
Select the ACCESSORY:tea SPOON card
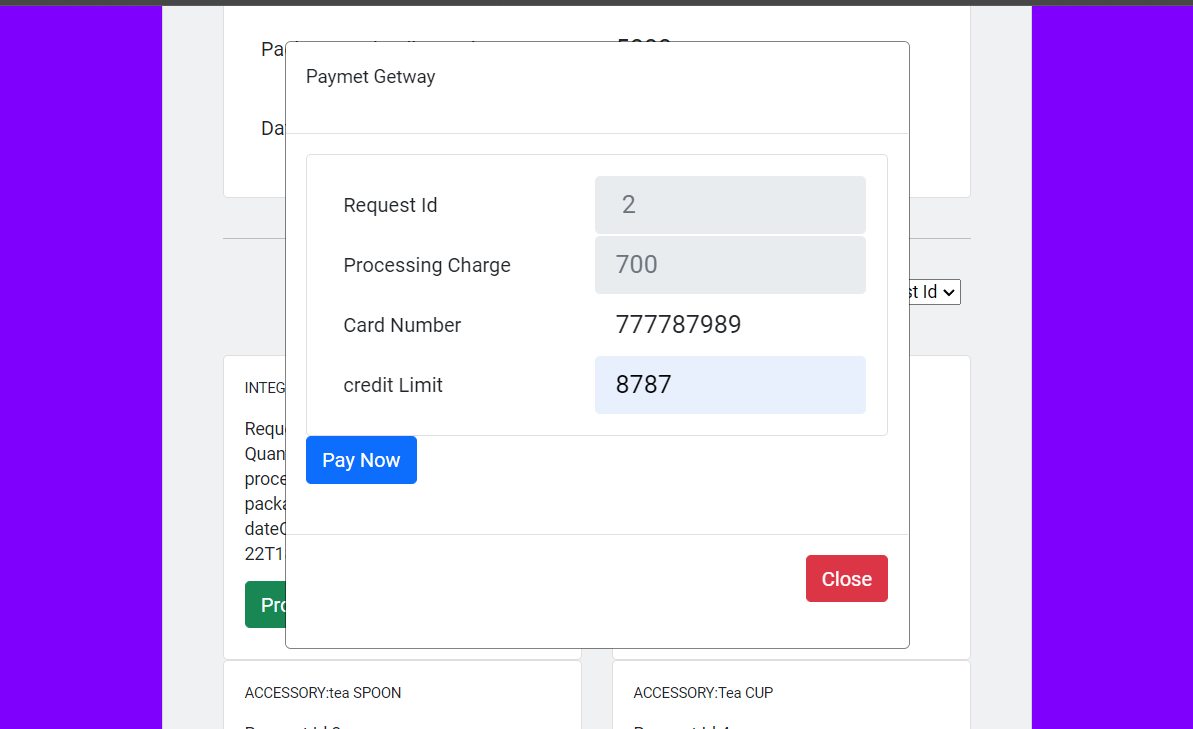point(324,692)
